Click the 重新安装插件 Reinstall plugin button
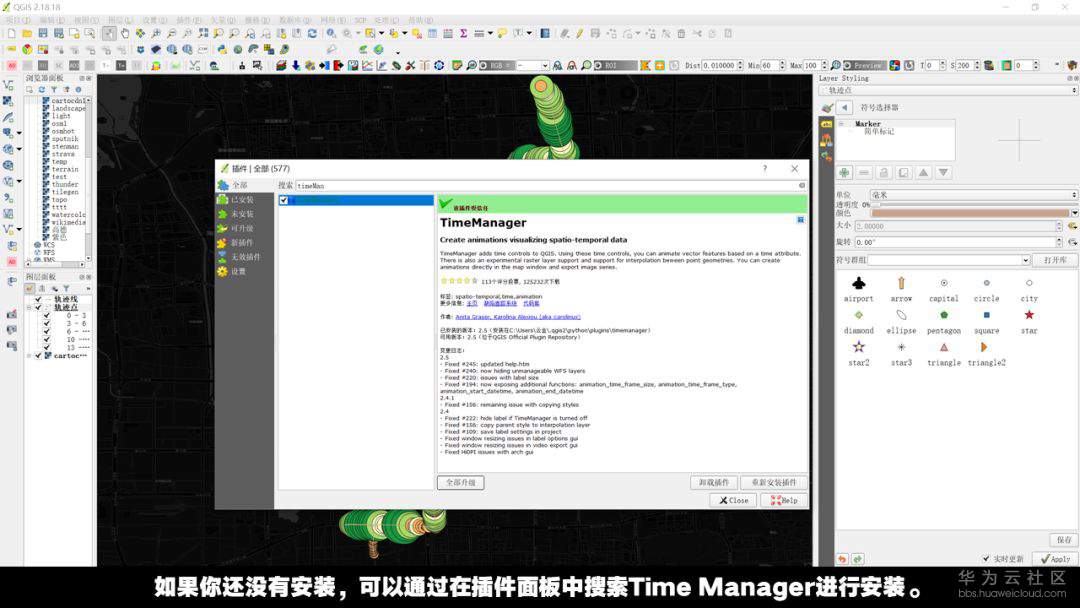The image size is (1080, 608). 773,483
